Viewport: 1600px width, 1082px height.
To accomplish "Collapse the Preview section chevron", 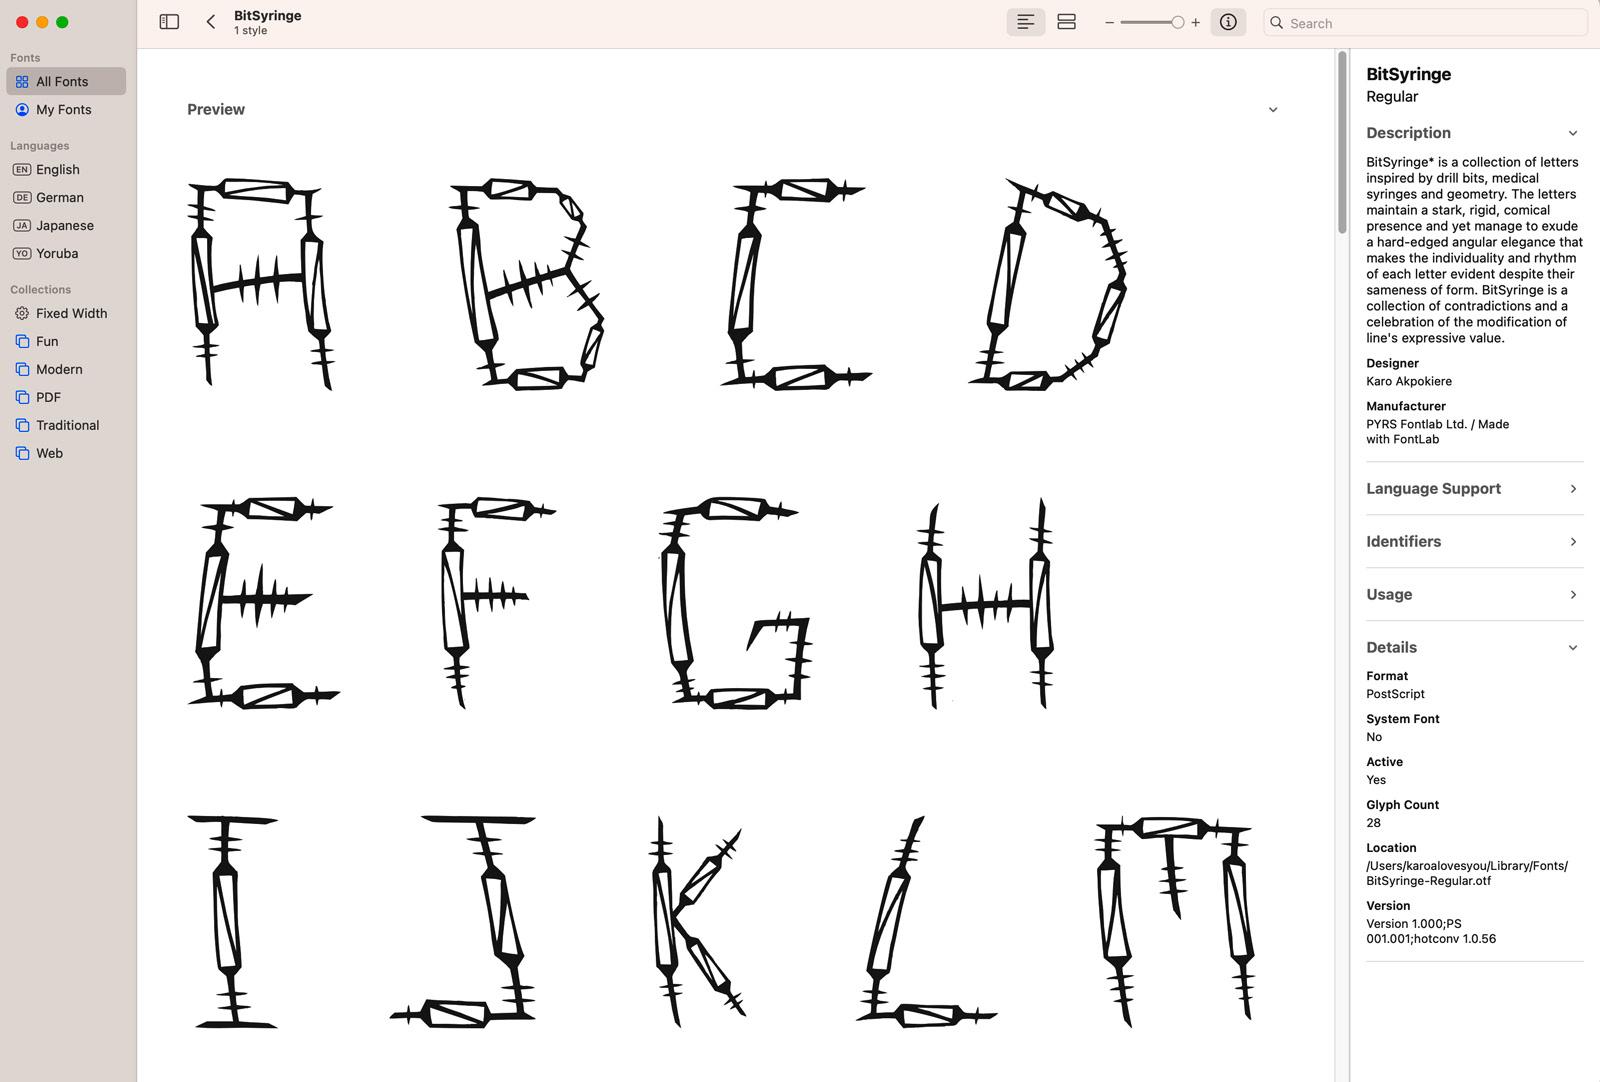I will [1273, 110].
